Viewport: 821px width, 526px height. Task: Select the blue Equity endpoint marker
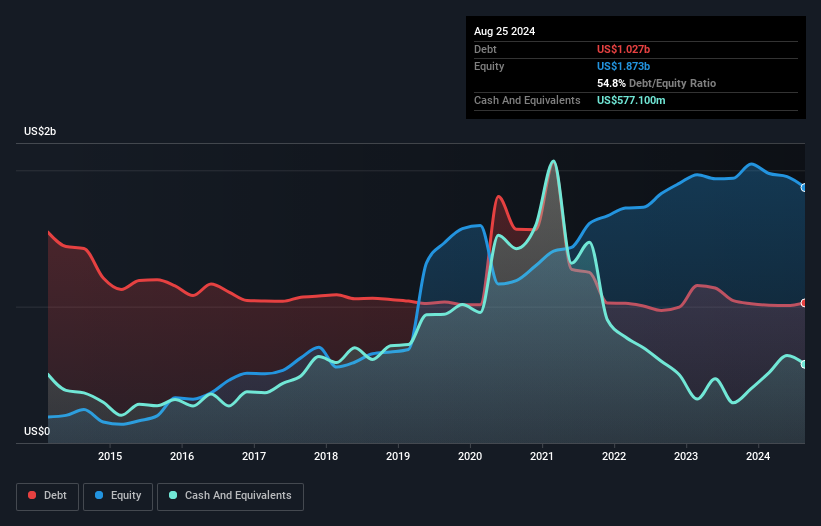pos(804,187)
